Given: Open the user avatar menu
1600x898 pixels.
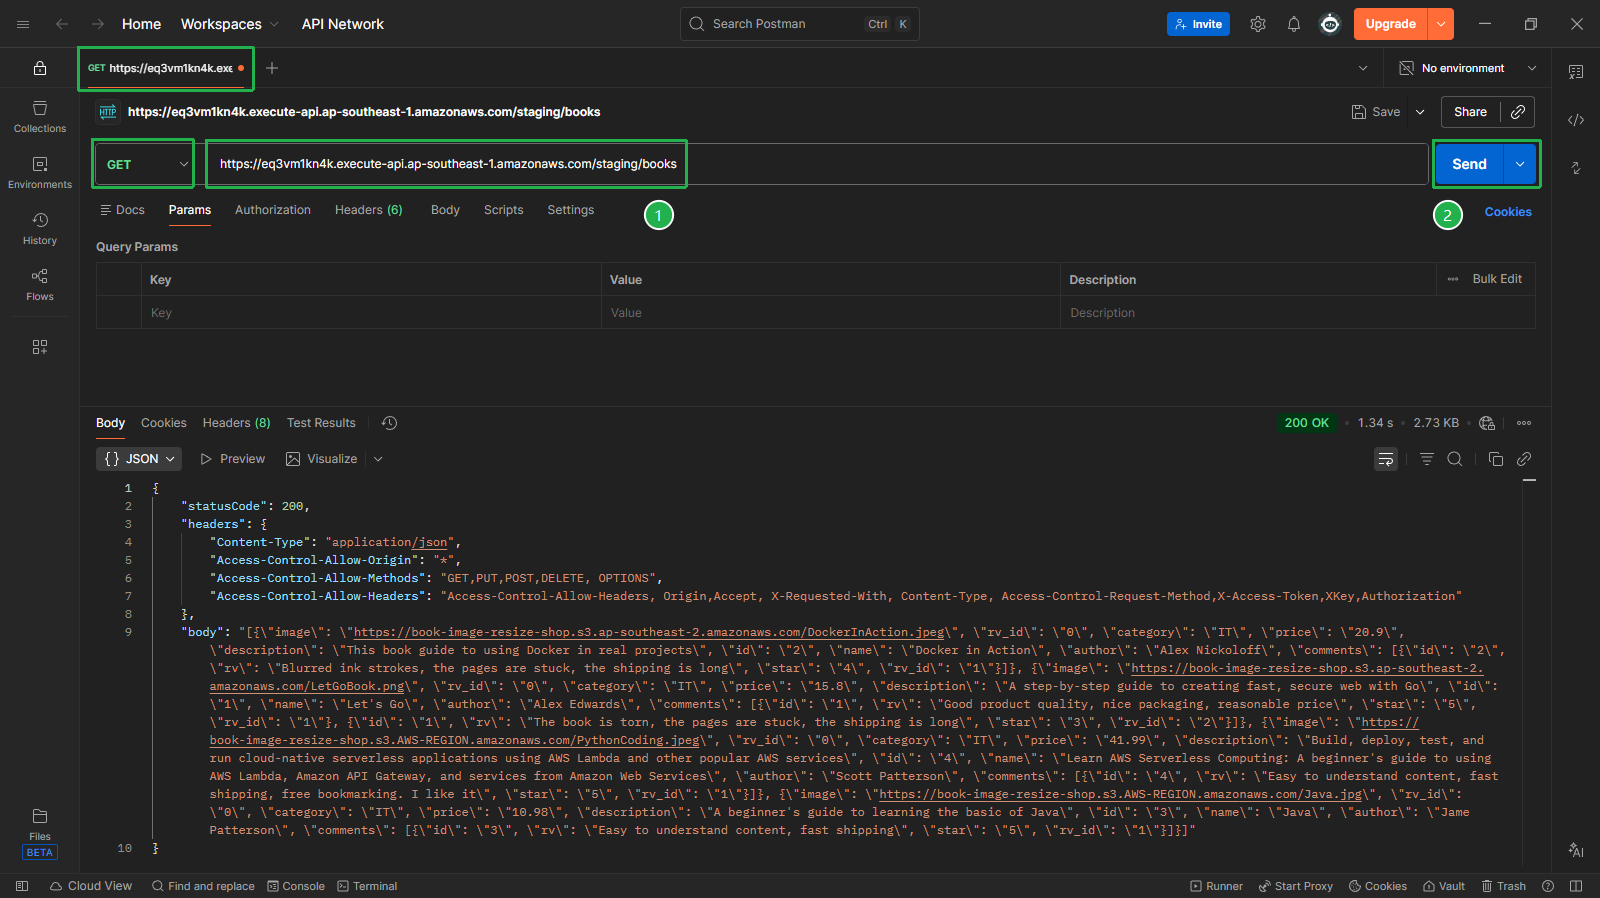Looking at the screenshot, I should [x=1330, y=24].
